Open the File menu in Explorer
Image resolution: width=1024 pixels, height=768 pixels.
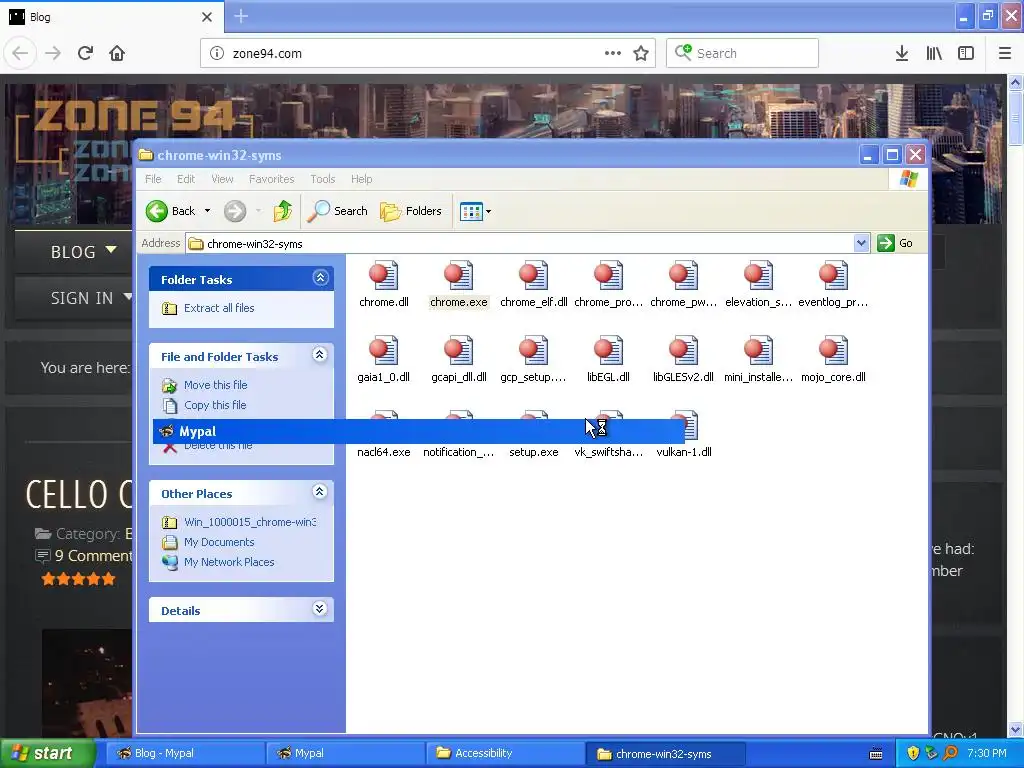pyautogui.click(x=153, y=179)
